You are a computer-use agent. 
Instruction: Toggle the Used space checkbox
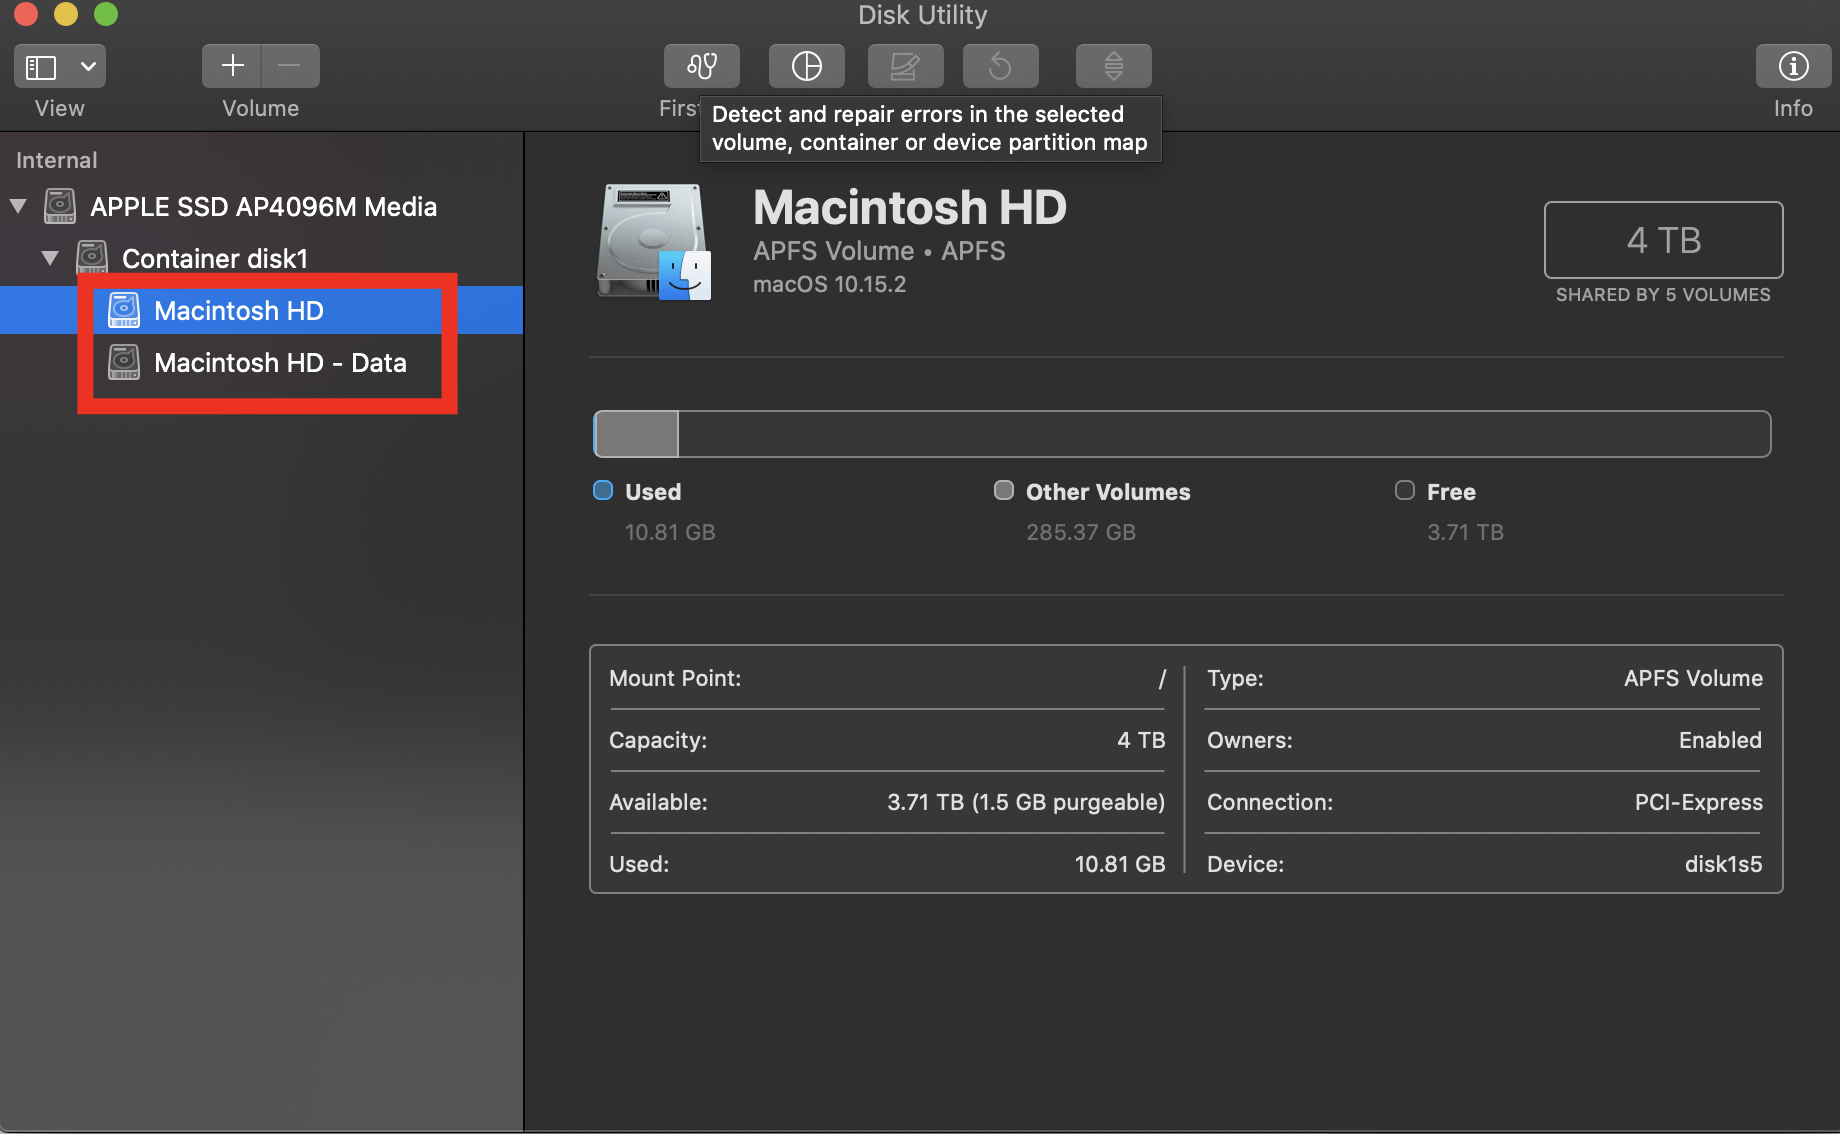point(602,490)
